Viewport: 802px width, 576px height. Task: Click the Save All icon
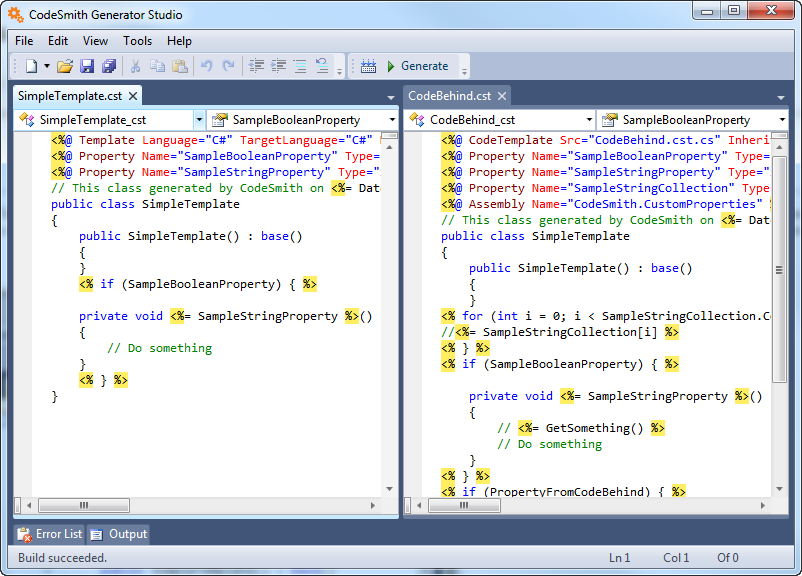109,66
